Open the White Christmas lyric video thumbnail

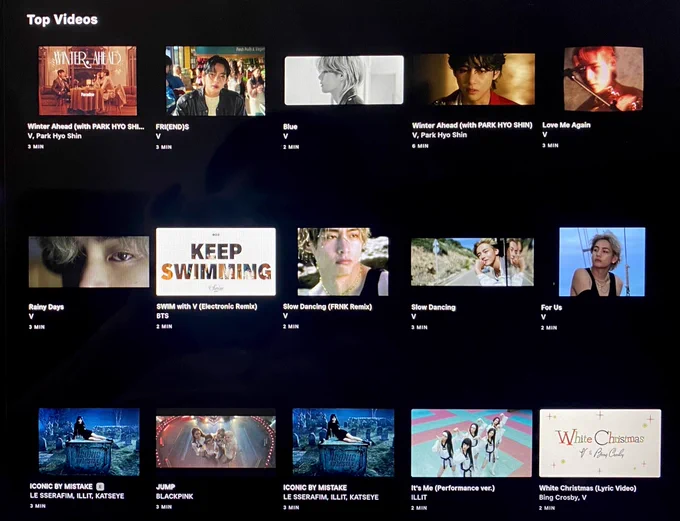[x=600, y=443]
